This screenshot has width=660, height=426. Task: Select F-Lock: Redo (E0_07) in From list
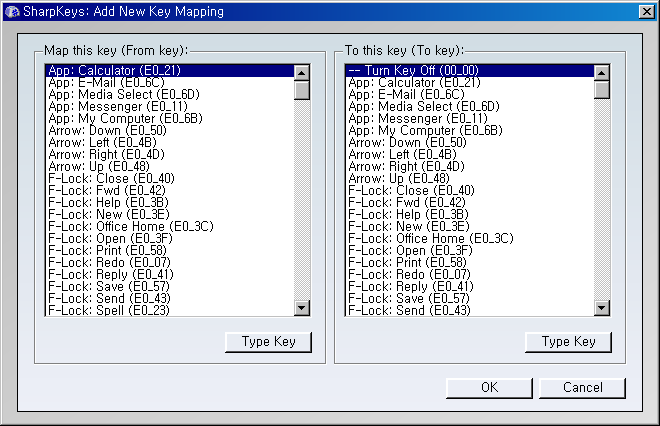(169, 262)
